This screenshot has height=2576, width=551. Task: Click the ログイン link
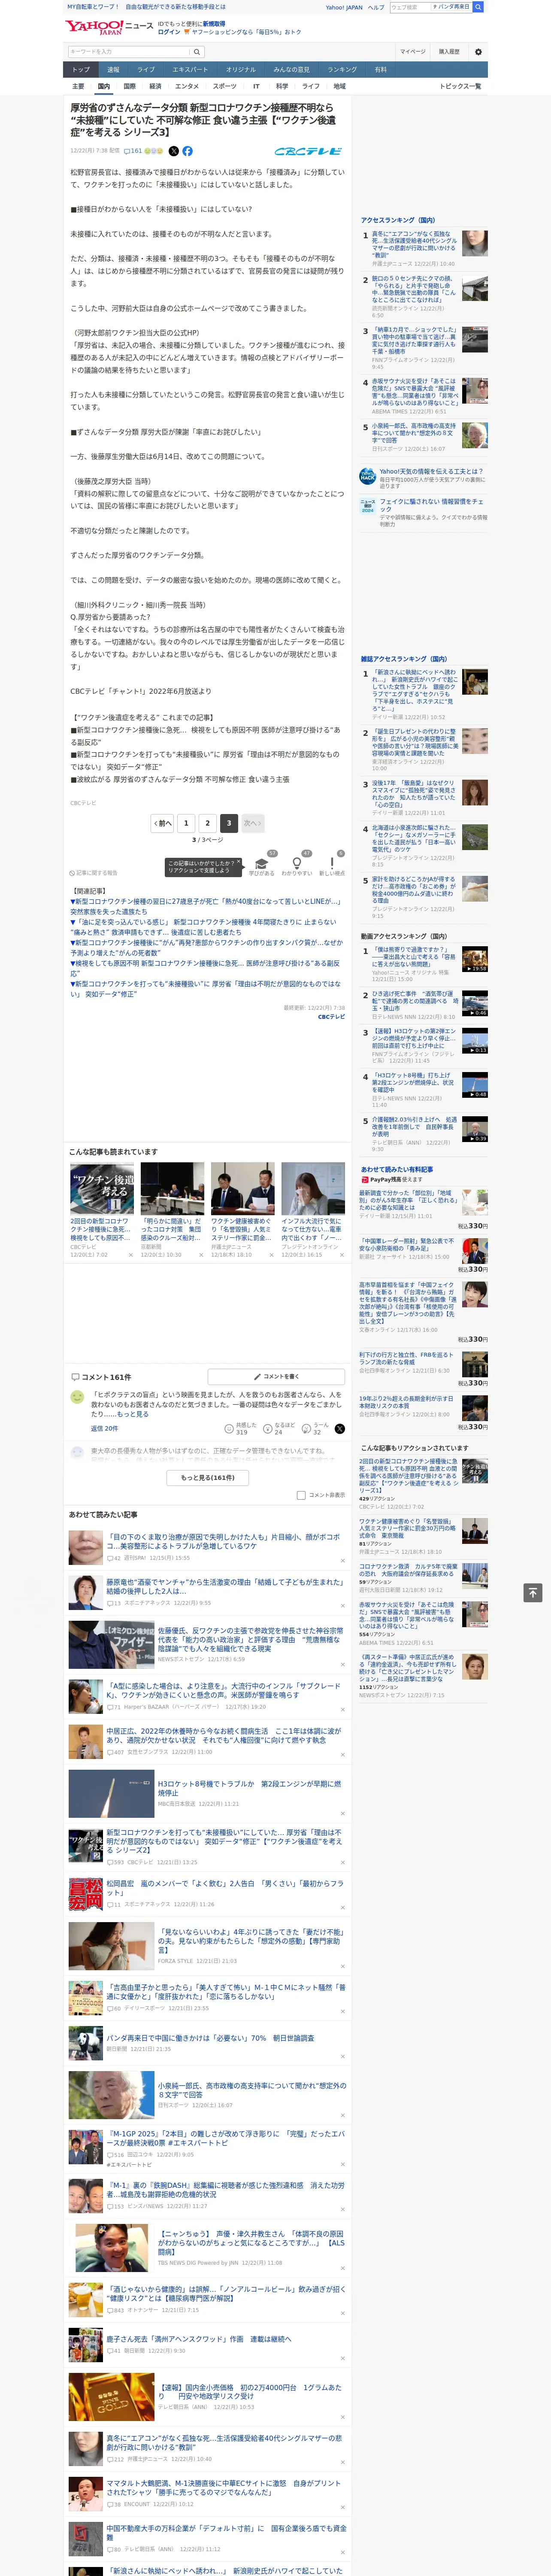pos(169,32)
